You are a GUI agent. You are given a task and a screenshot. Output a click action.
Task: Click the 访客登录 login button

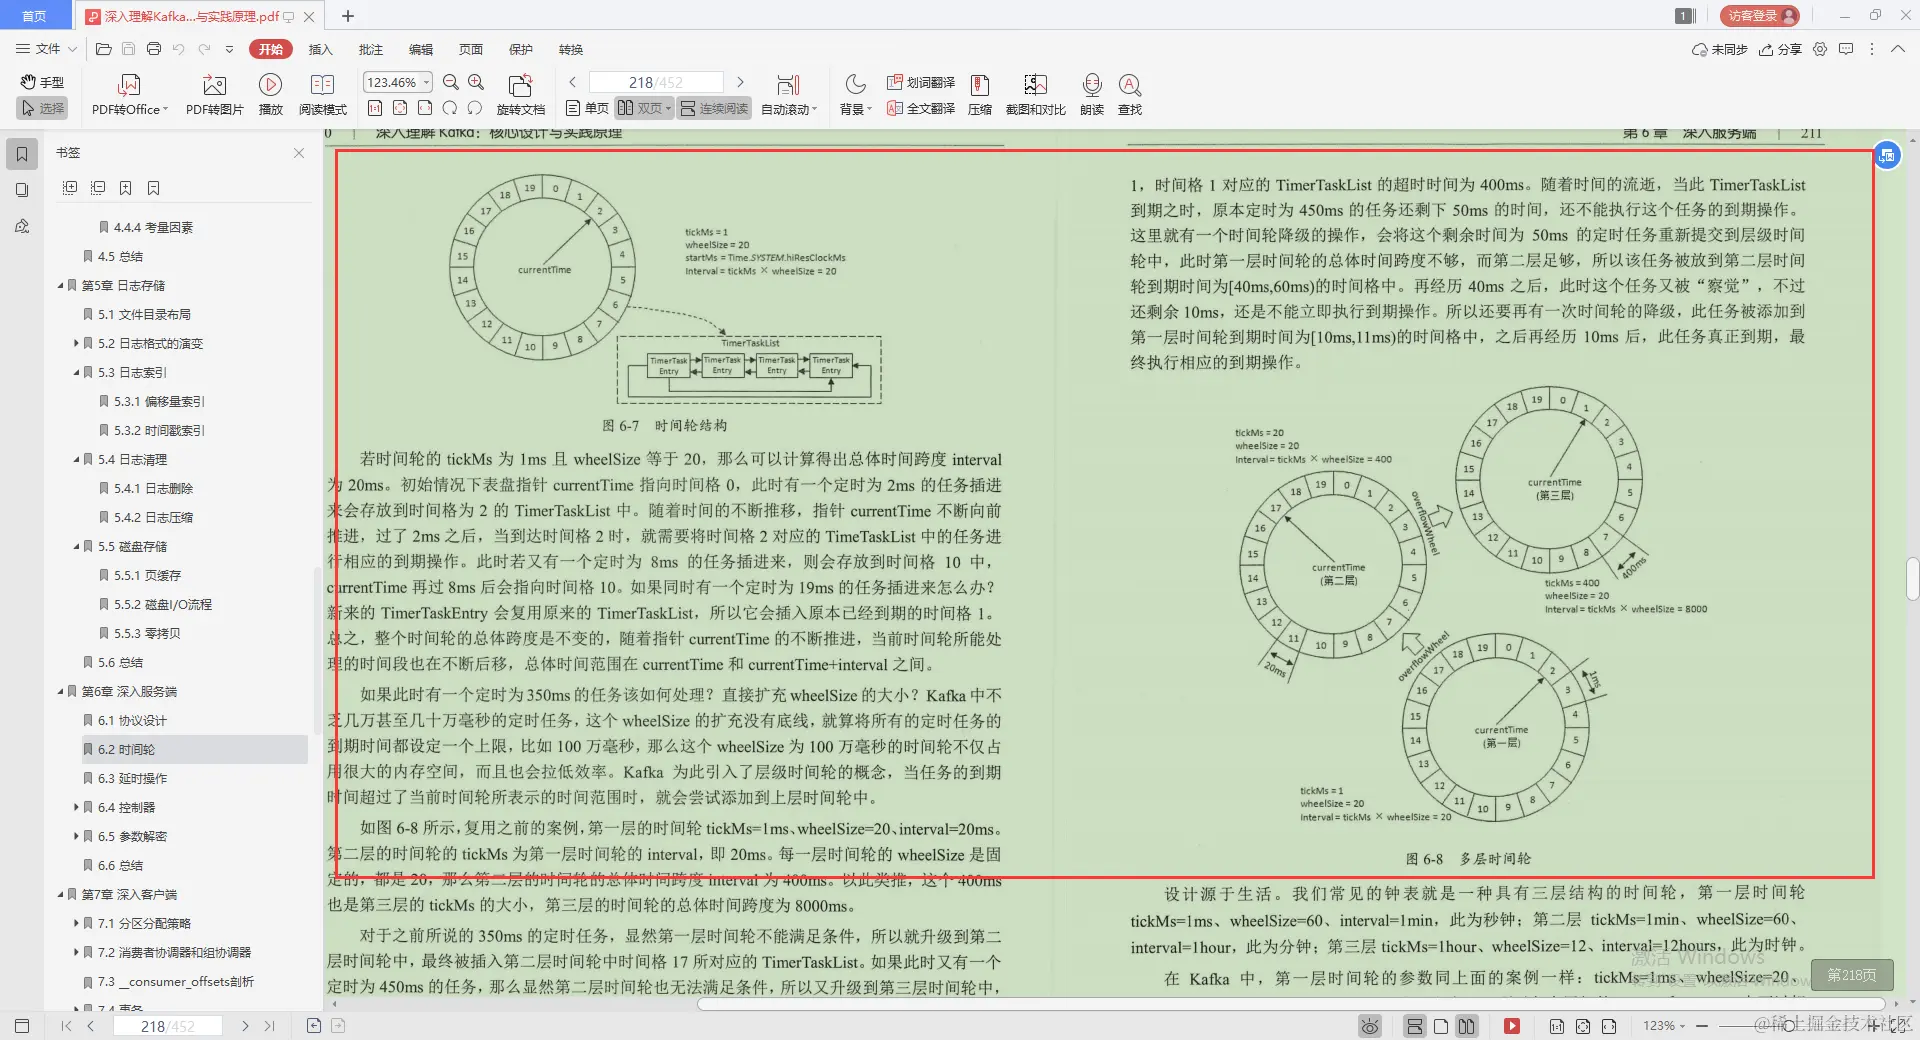click(x=1757, y=15)
